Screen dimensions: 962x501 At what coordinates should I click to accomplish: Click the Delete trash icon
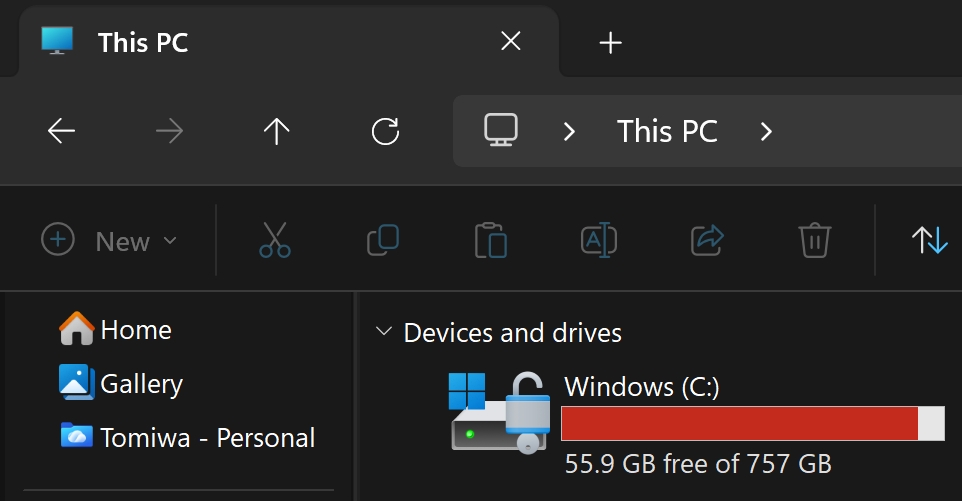click(815, 240)
